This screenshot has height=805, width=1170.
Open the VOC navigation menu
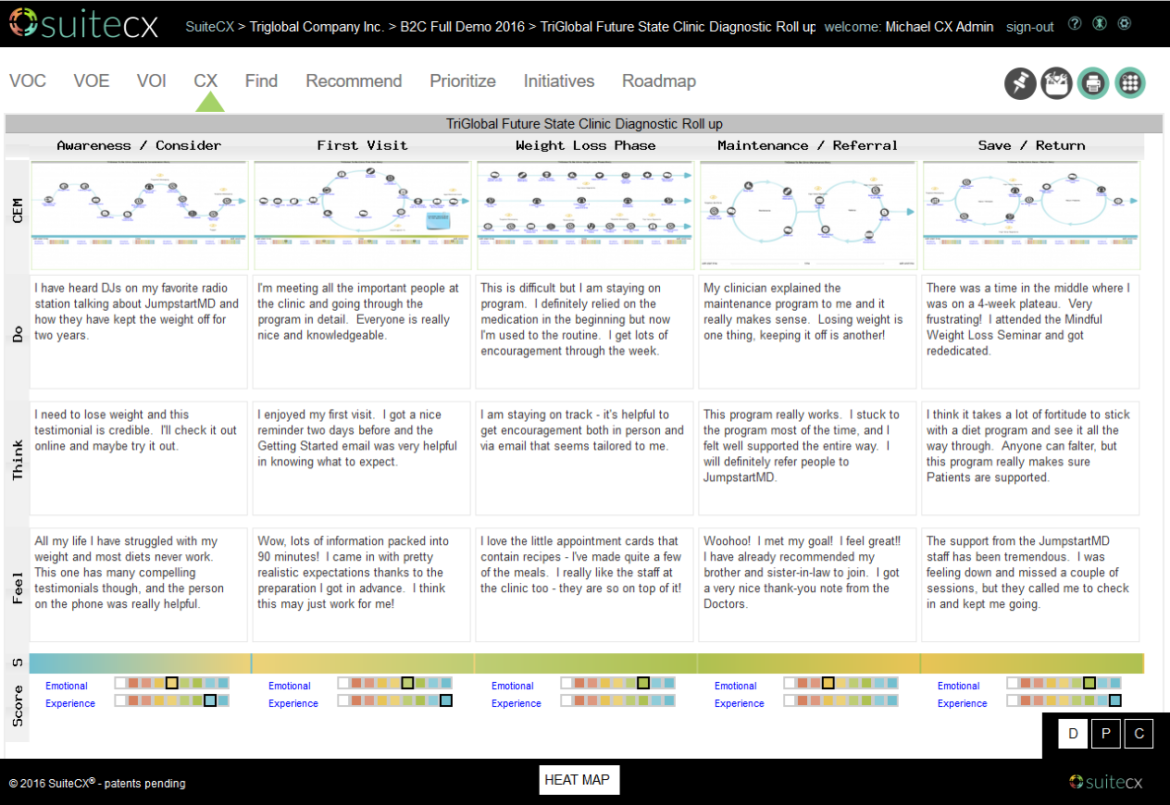coord(27,81)
